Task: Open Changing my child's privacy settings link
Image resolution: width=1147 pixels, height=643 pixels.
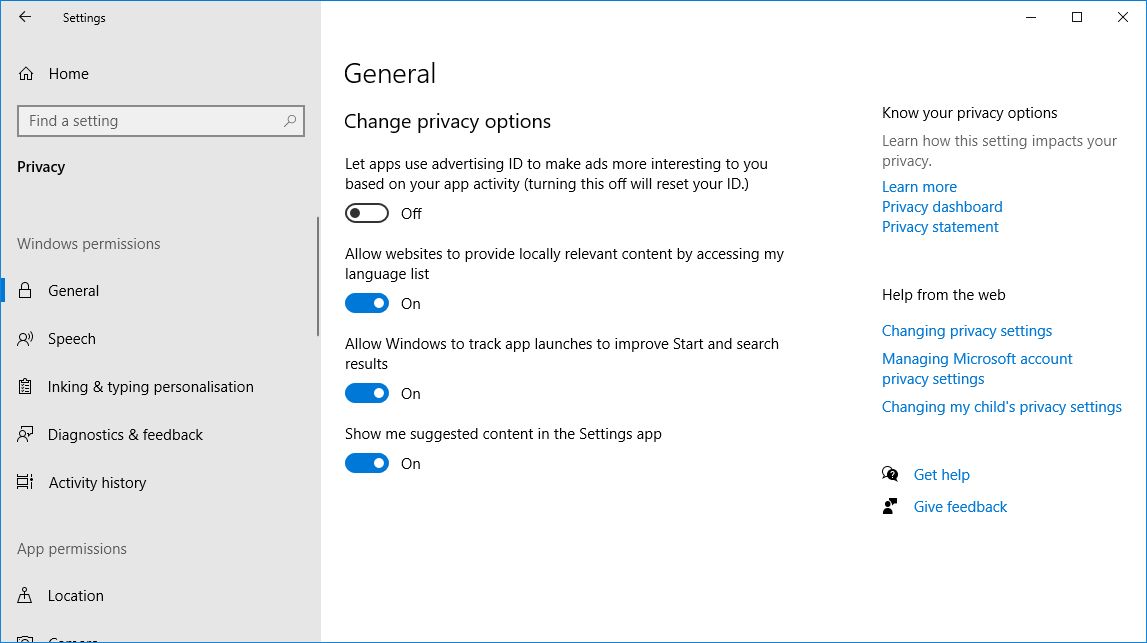Action: 1001,407
